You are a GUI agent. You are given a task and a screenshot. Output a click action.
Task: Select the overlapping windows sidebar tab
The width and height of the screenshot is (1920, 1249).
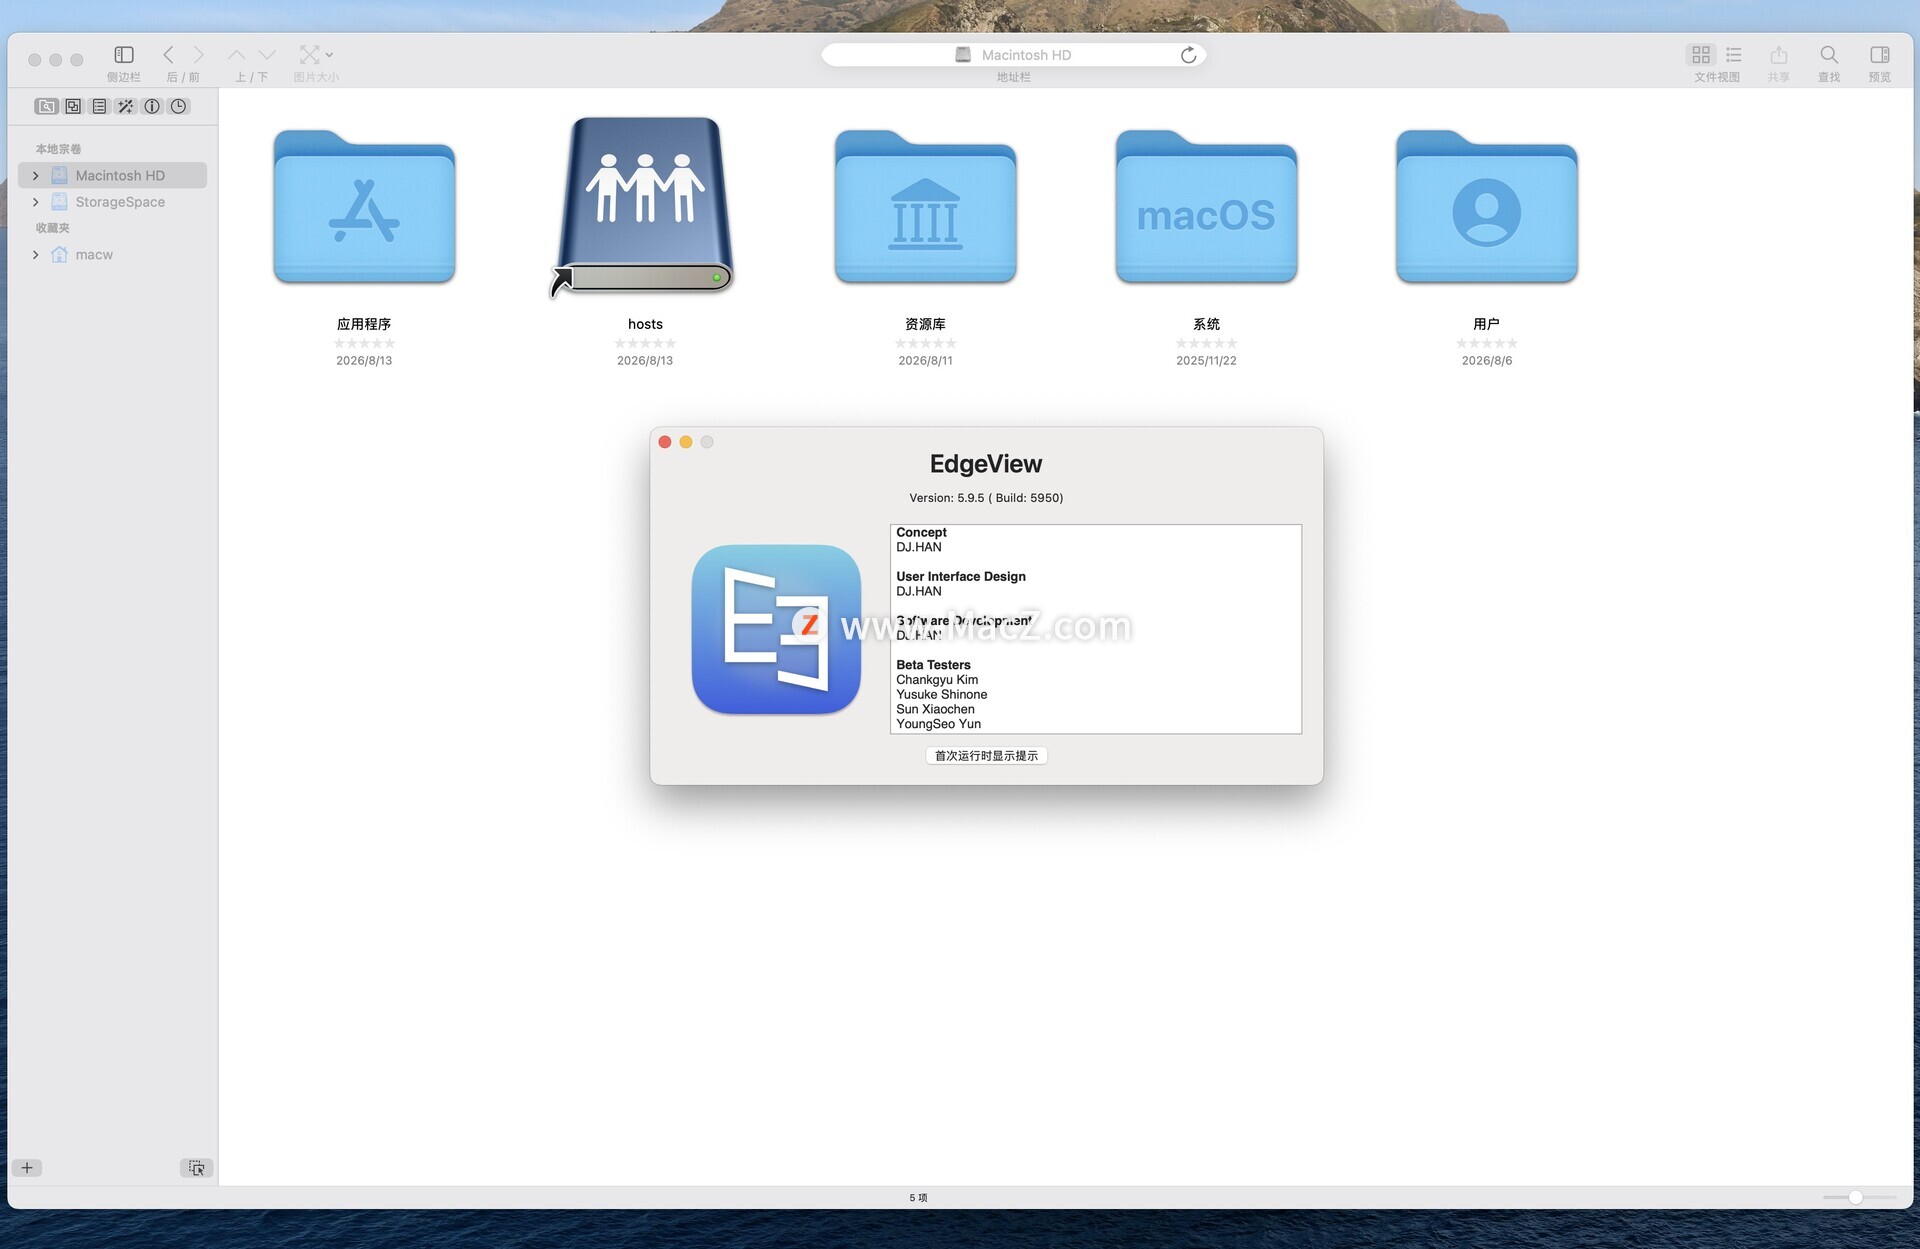click(x=73, y=106)
